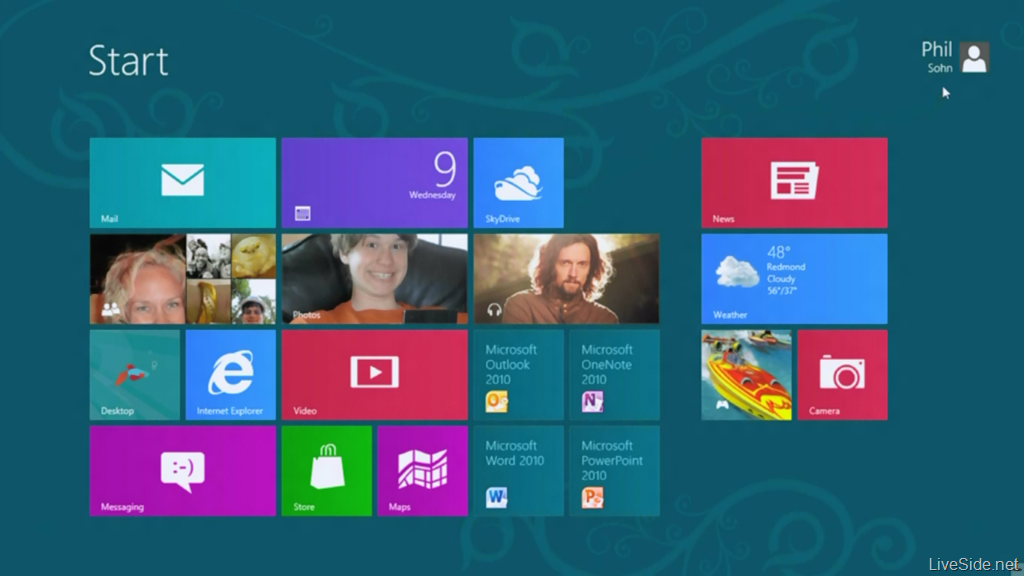This screenshot has height=576, width=1024.
Task: Launch the Video tile
Action: click(374, 375)
